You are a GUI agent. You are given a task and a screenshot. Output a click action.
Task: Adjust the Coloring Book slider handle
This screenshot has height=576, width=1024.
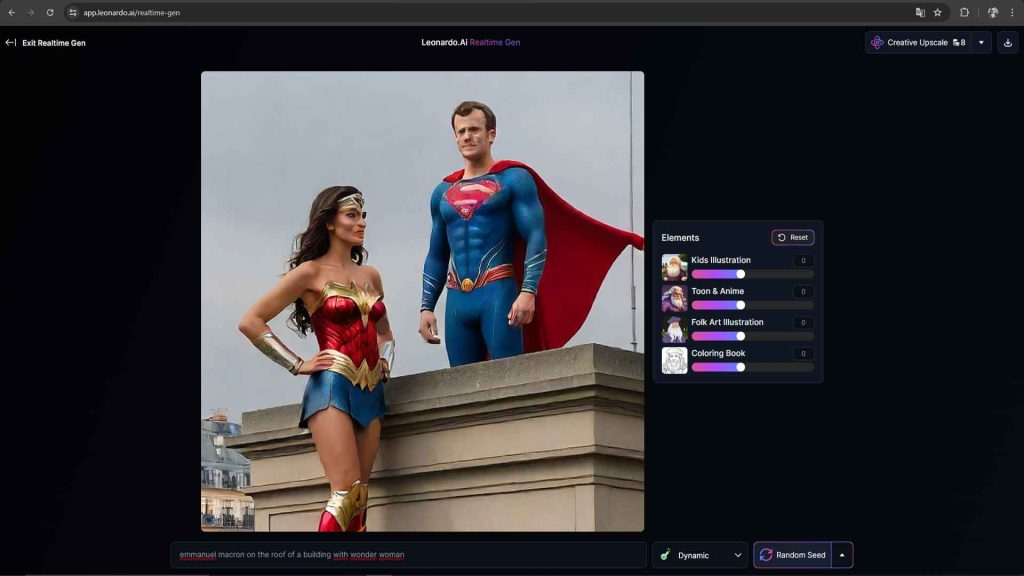click(x=741, y=367)
